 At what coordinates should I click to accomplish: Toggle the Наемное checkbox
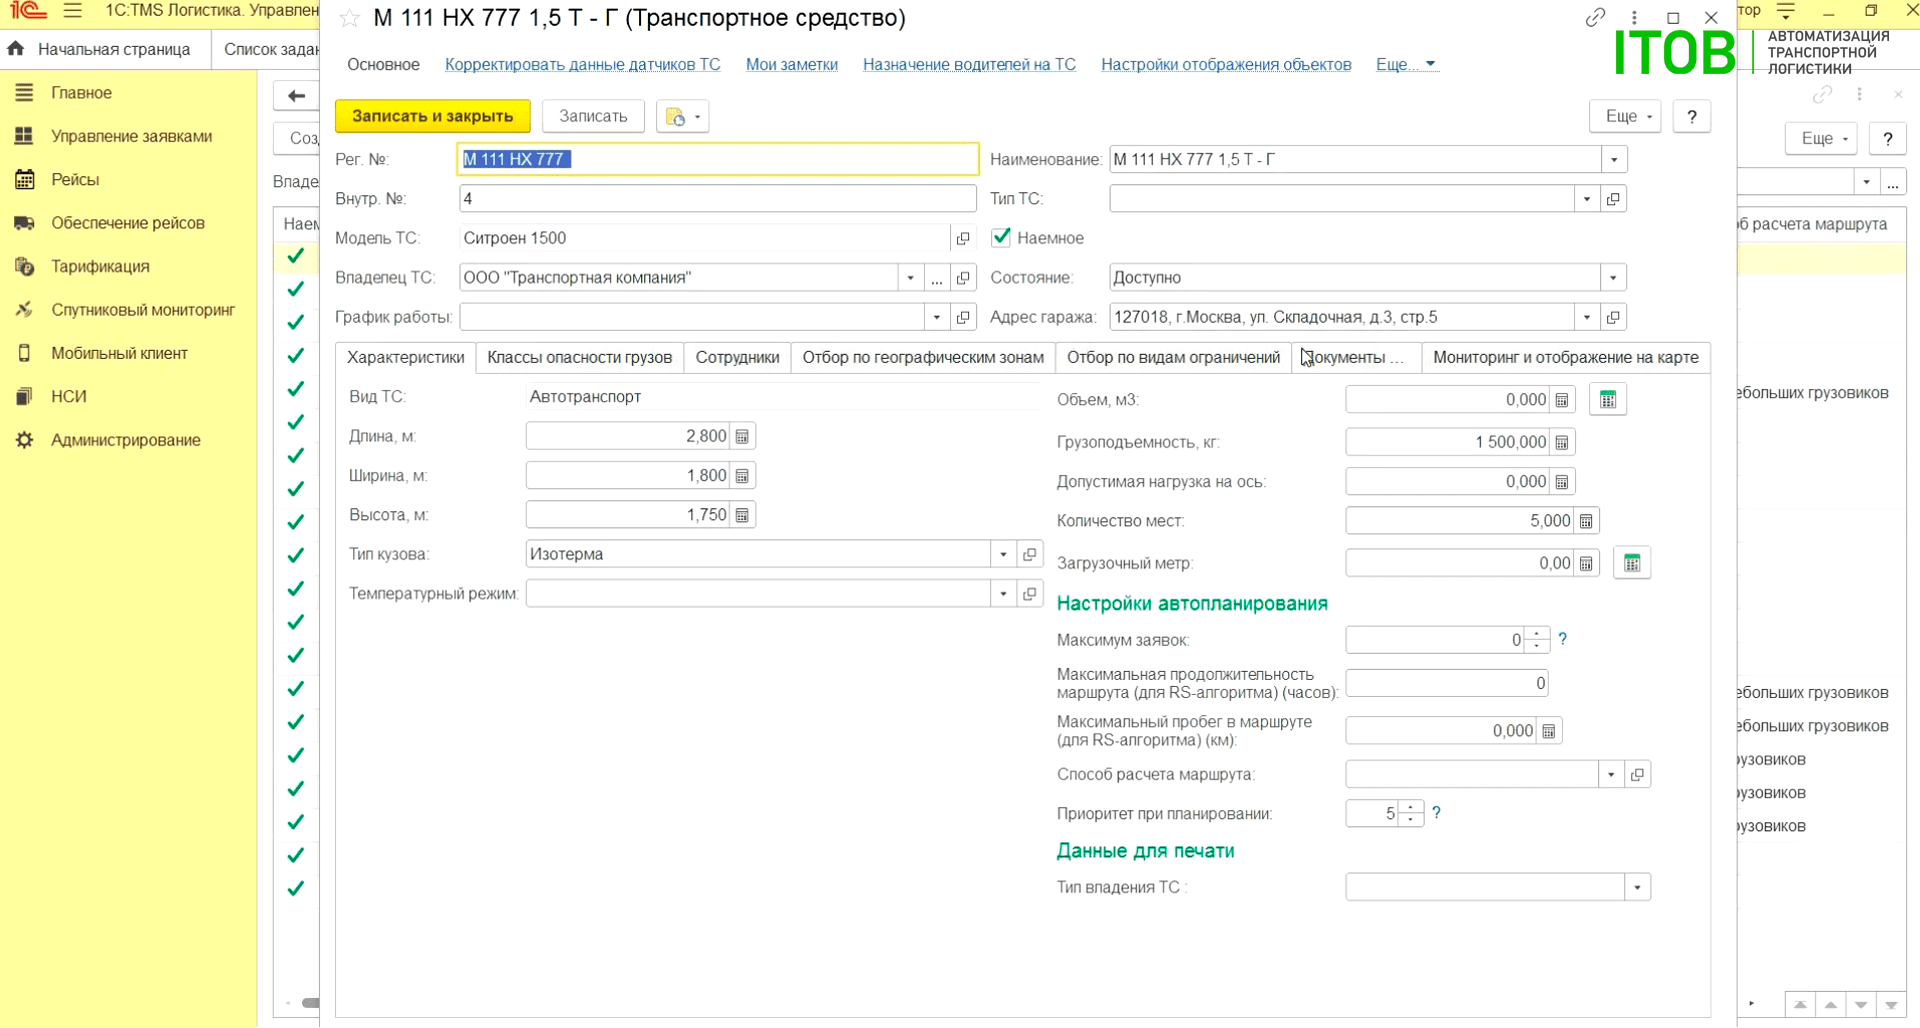tap(1001, 238)
